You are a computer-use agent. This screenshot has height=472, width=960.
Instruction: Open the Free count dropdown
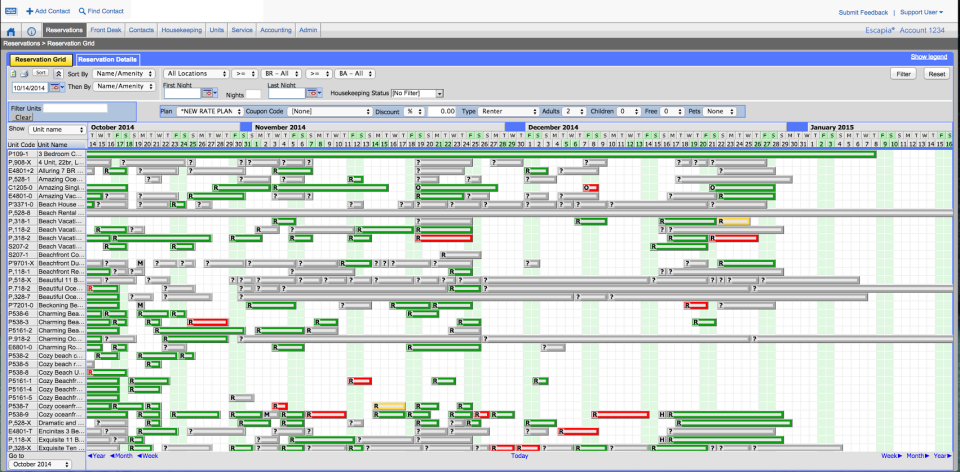[672, 112]
